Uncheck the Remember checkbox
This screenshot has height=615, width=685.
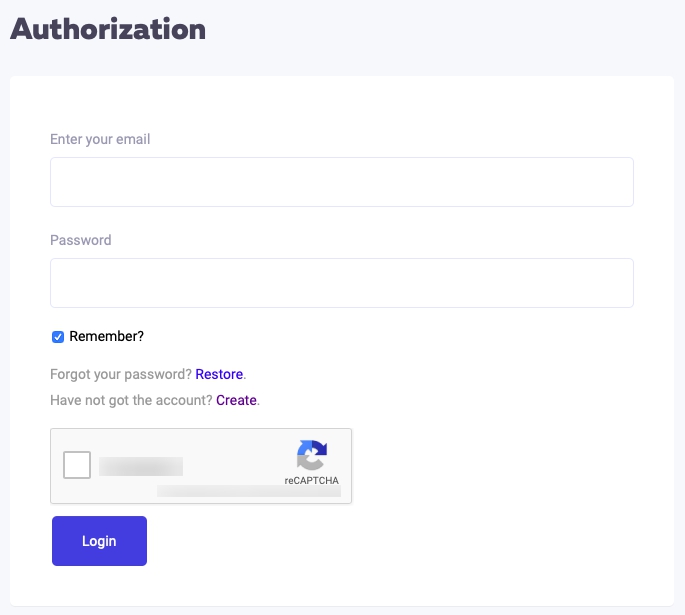click(x=58, y=337)
